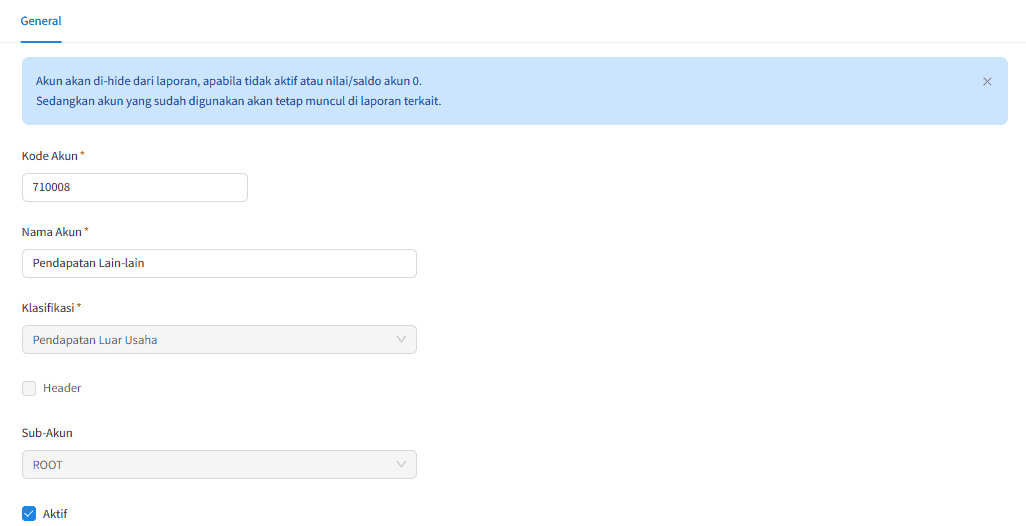The image size is (1026, 526).
Task: Toggle the Header checkbox
Action: pyautogui.click(x=29, y=388)
